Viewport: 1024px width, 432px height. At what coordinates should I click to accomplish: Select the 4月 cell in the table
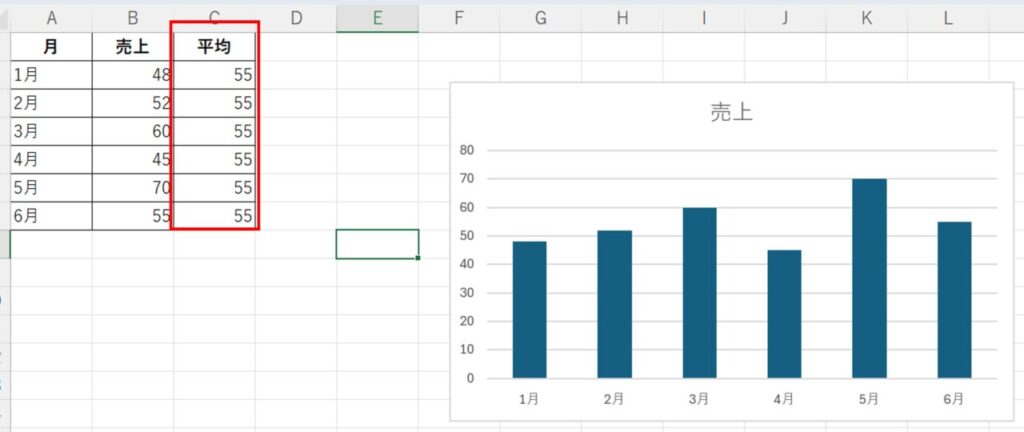pos(51,159)
